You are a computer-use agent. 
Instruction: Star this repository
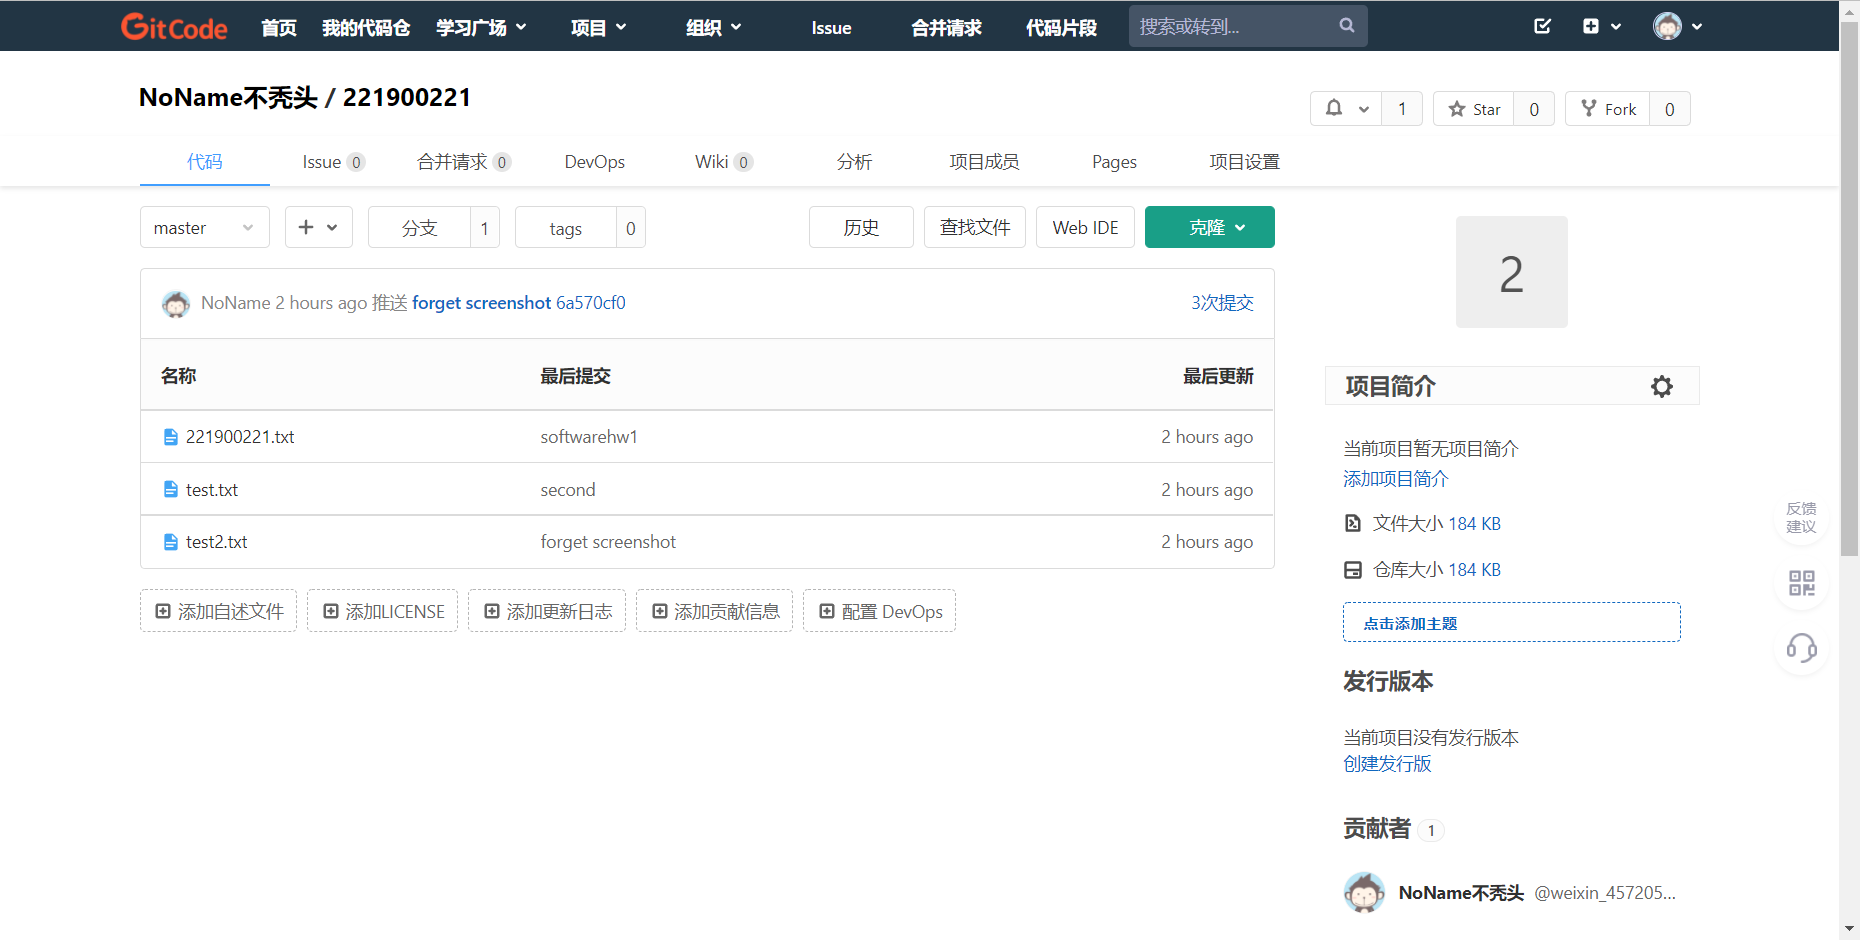coord(1474,109)
